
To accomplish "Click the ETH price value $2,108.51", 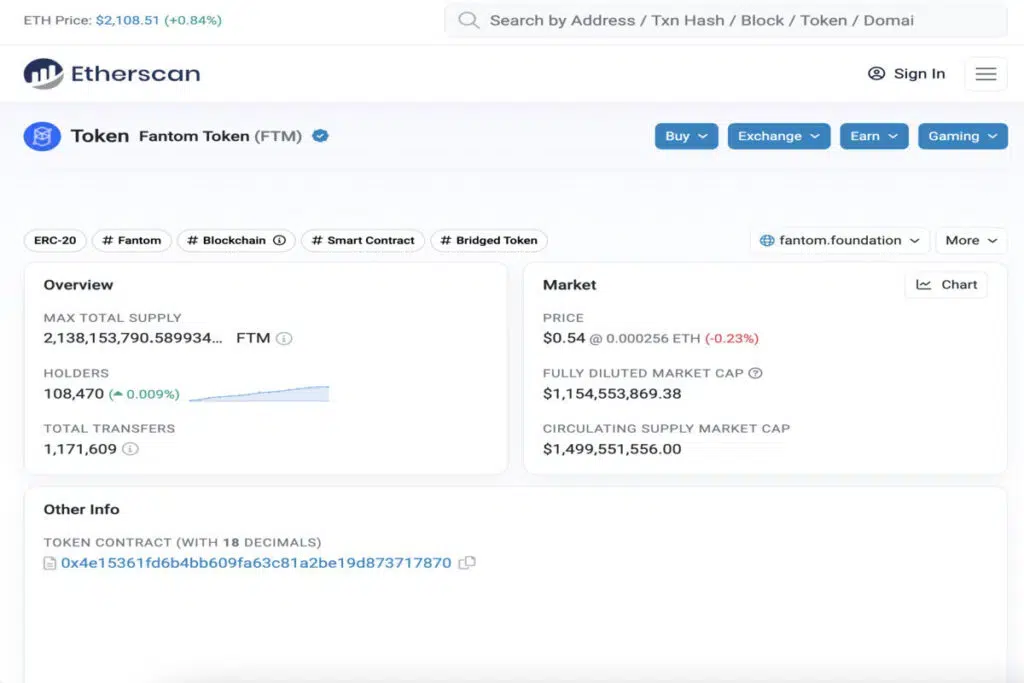I will (x=127, y=20).
